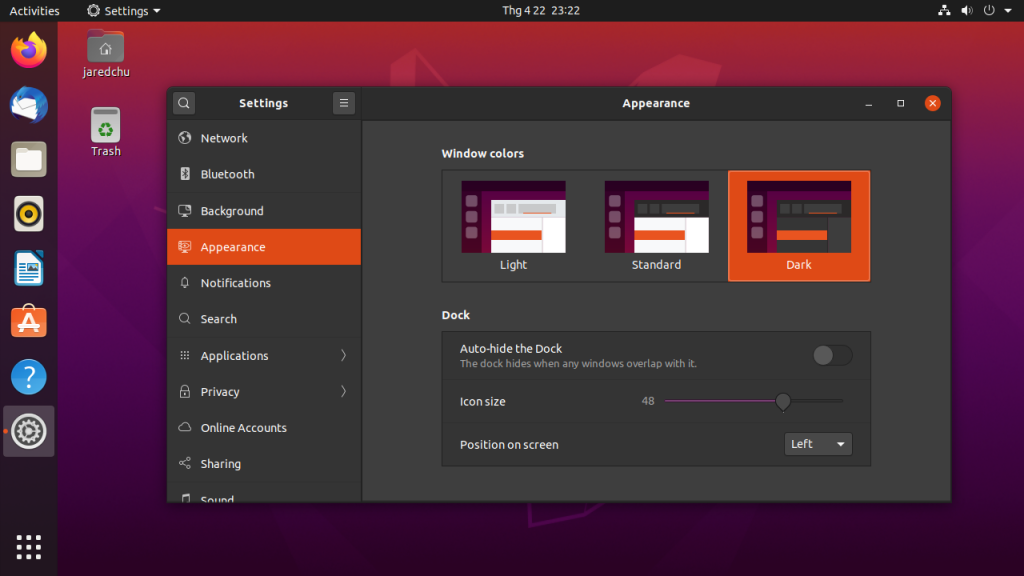Click the Notifications bell icon
Screen dimensions: 1024x576
(x=185, y=282)
